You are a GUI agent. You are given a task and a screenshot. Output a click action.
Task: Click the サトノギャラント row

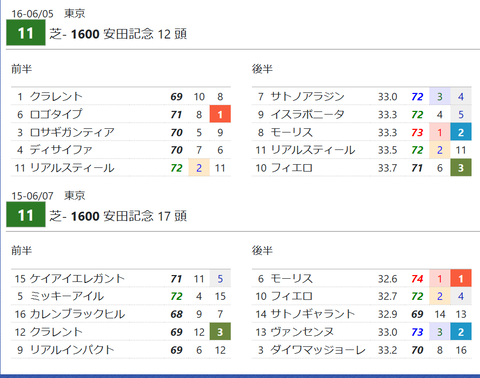point(362,314)
